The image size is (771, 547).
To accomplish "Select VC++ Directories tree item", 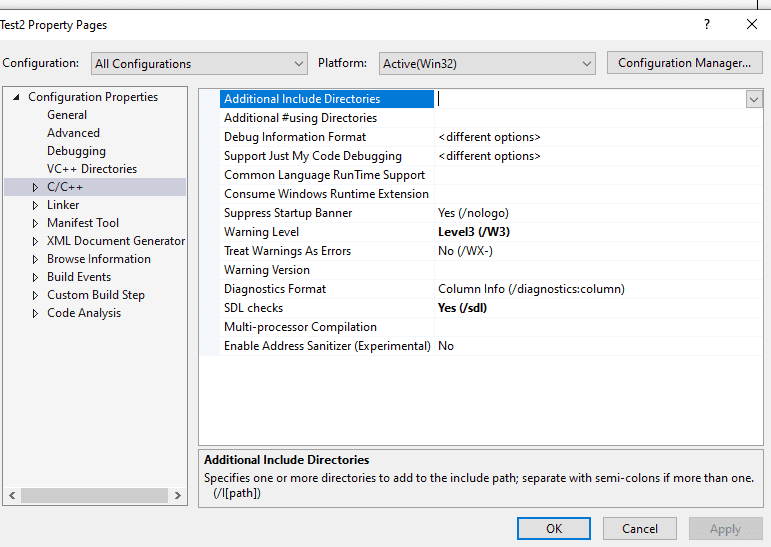I will pos(92,169).
